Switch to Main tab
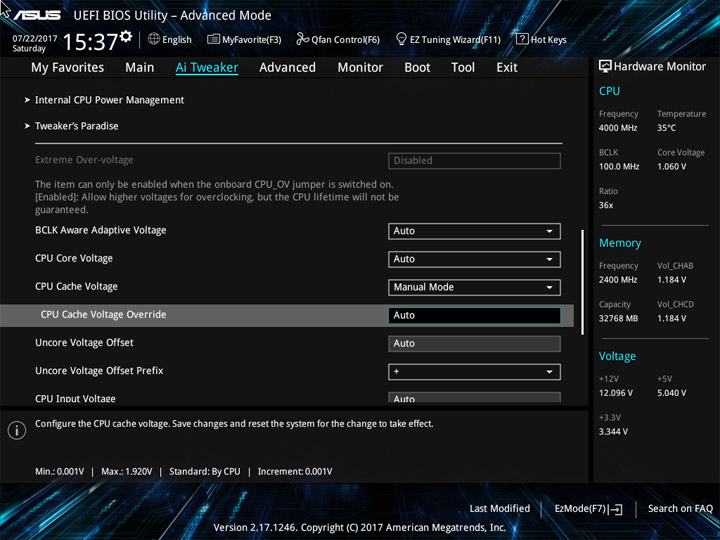 pyautogui.click(x=140, y=68)
